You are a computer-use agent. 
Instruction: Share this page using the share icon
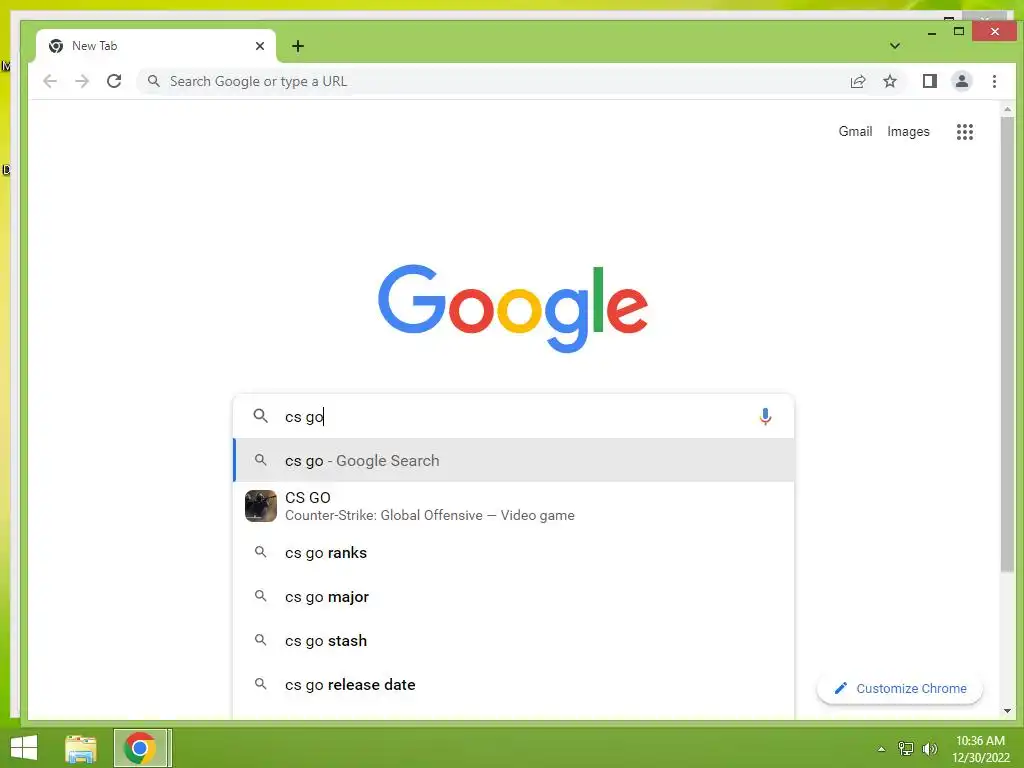pos(857,81)
